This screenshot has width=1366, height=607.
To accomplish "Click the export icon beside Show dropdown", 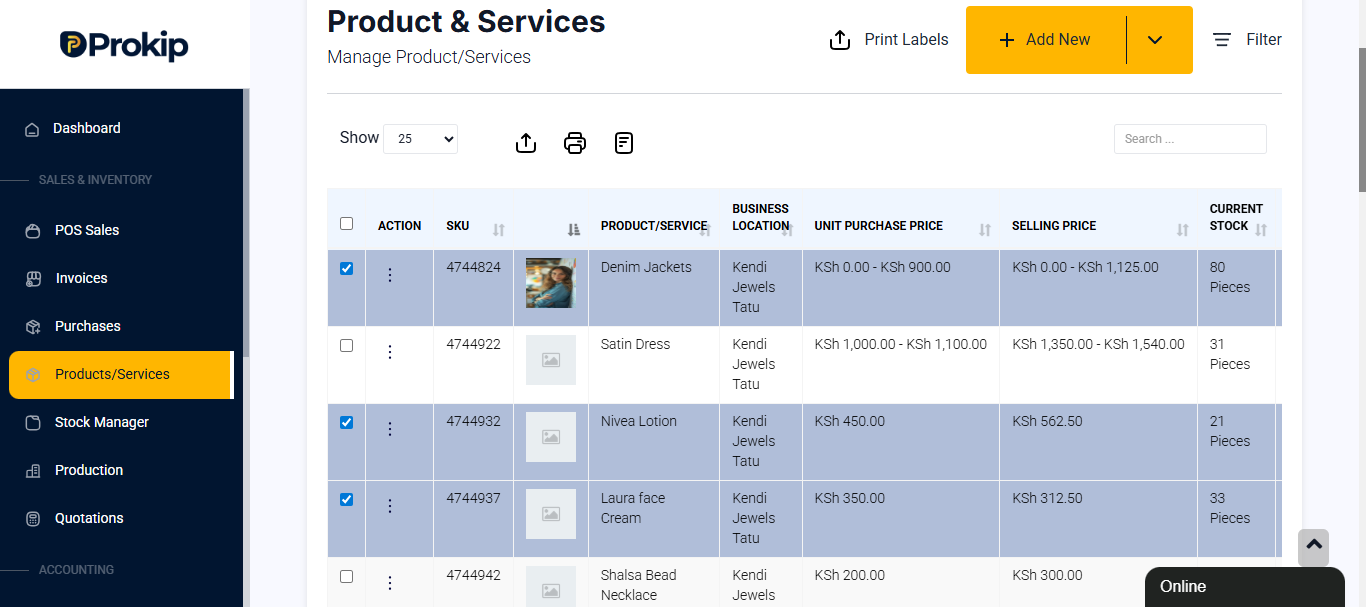I will pos(526,143).
